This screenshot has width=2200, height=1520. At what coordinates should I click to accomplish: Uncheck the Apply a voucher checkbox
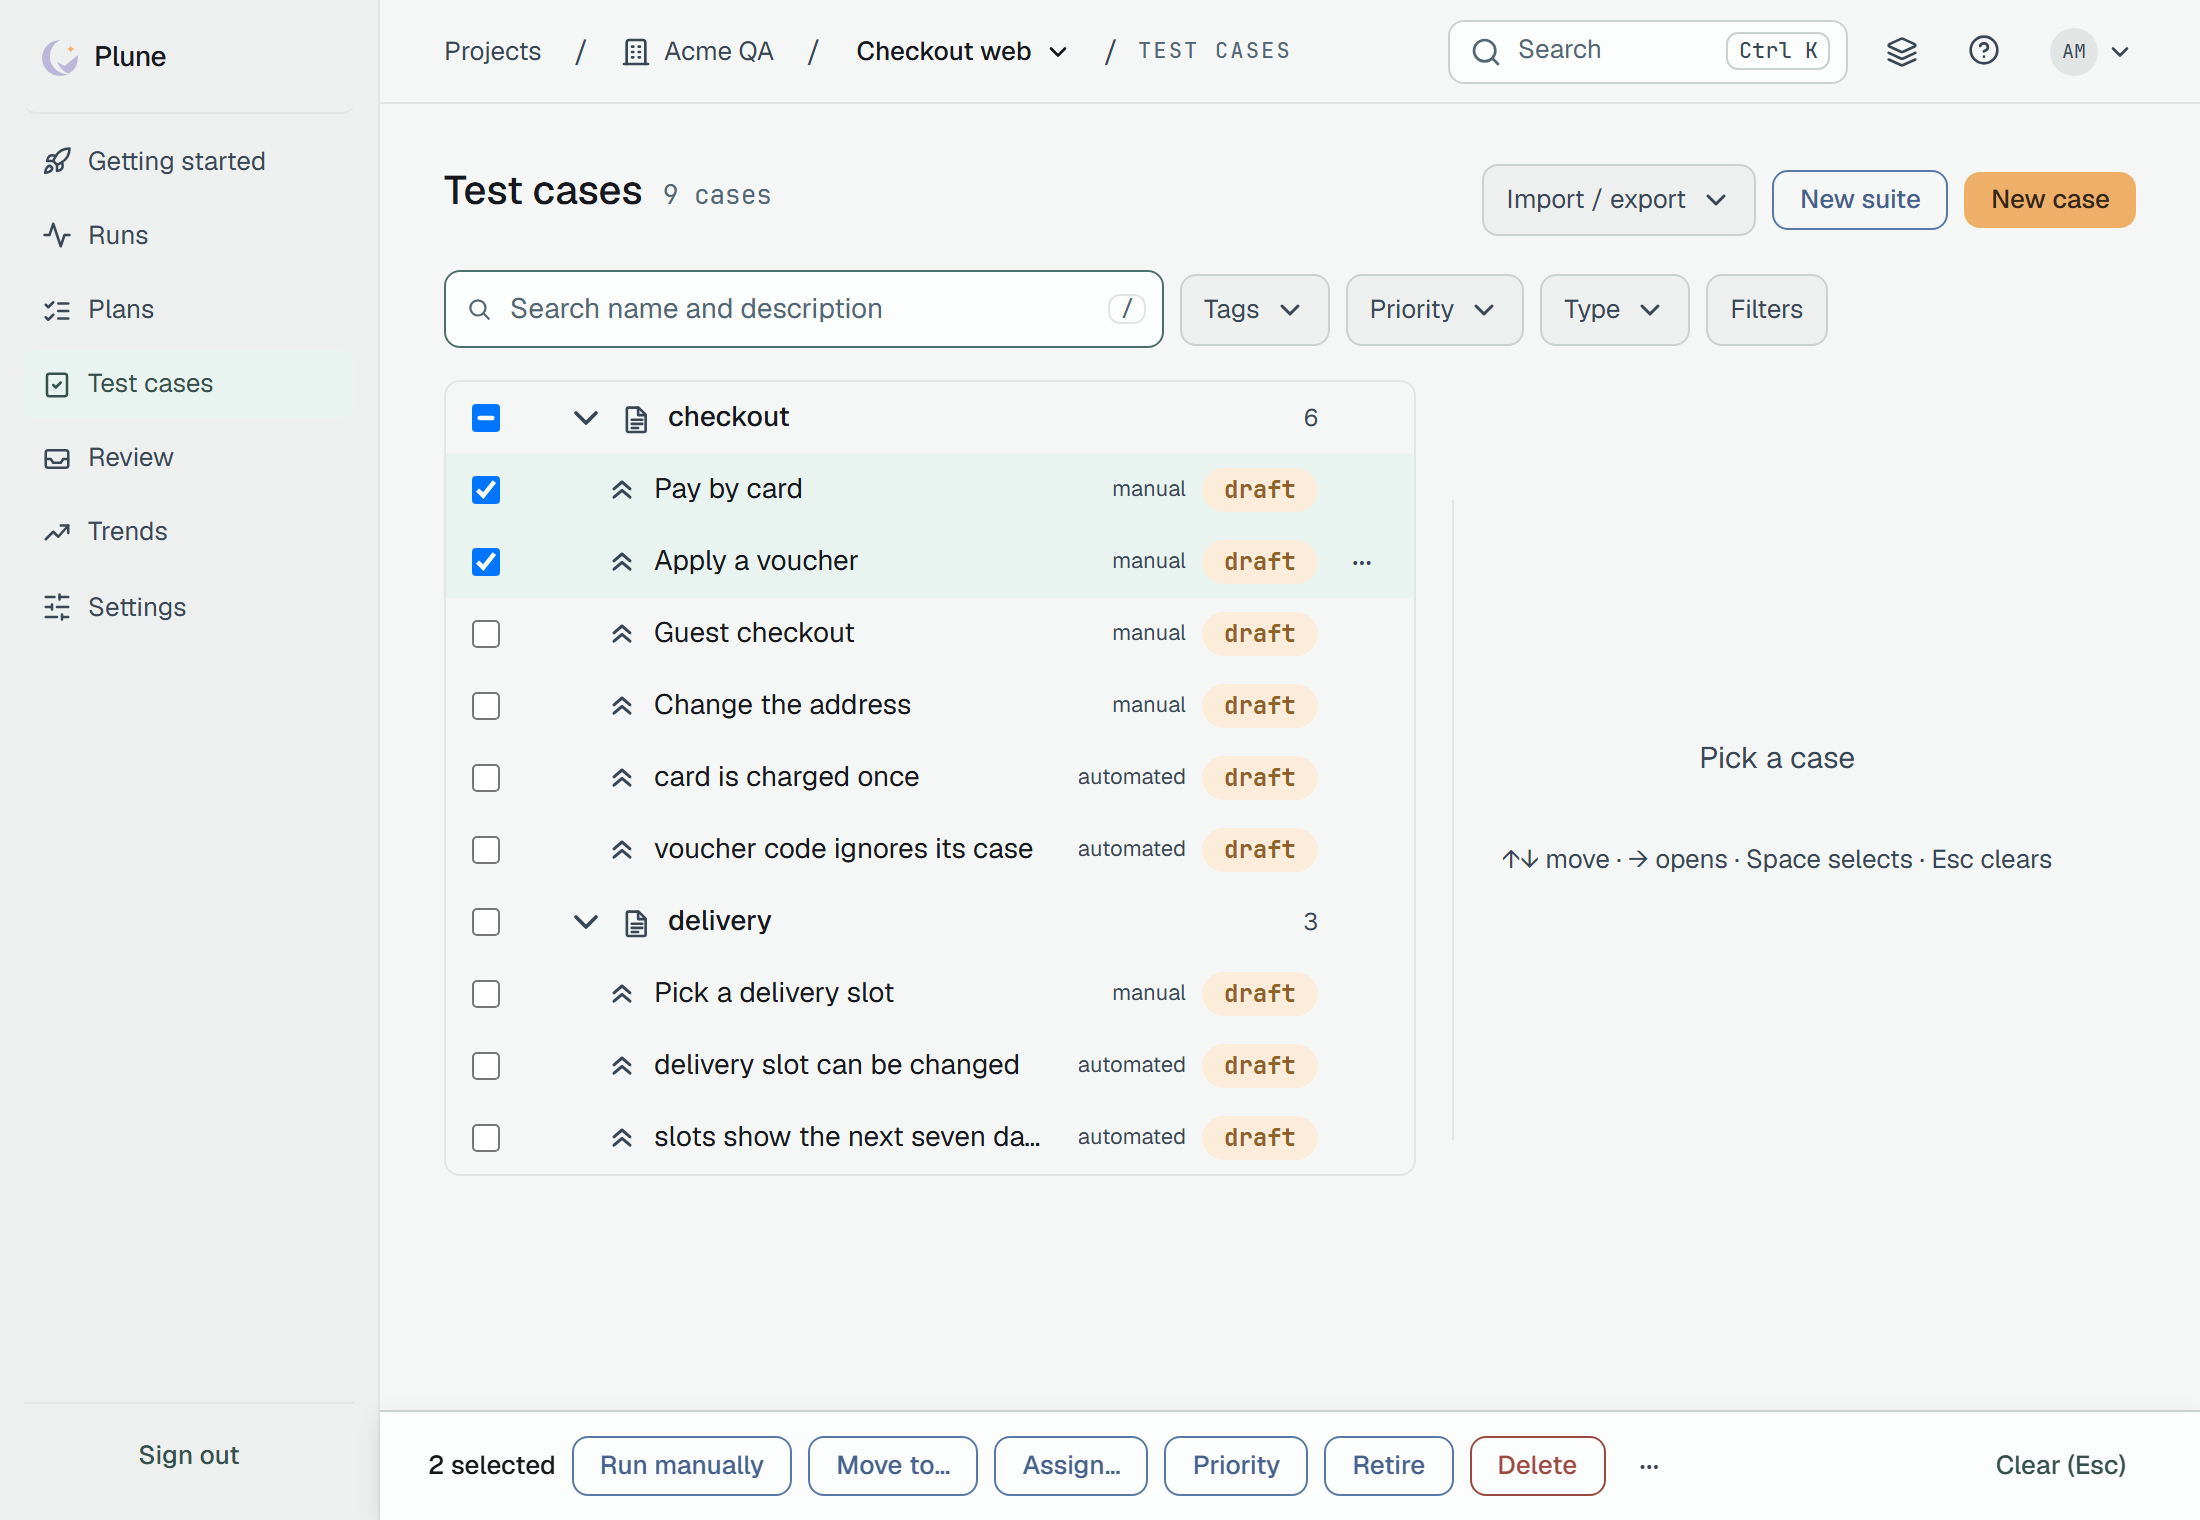pyautogui.click(x=486, y=562)
